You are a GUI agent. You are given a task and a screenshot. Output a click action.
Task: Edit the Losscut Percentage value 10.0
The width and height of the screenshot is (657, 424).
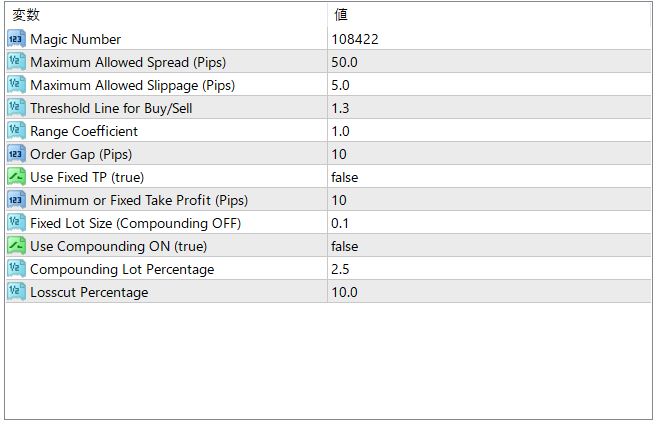(345, 292)
